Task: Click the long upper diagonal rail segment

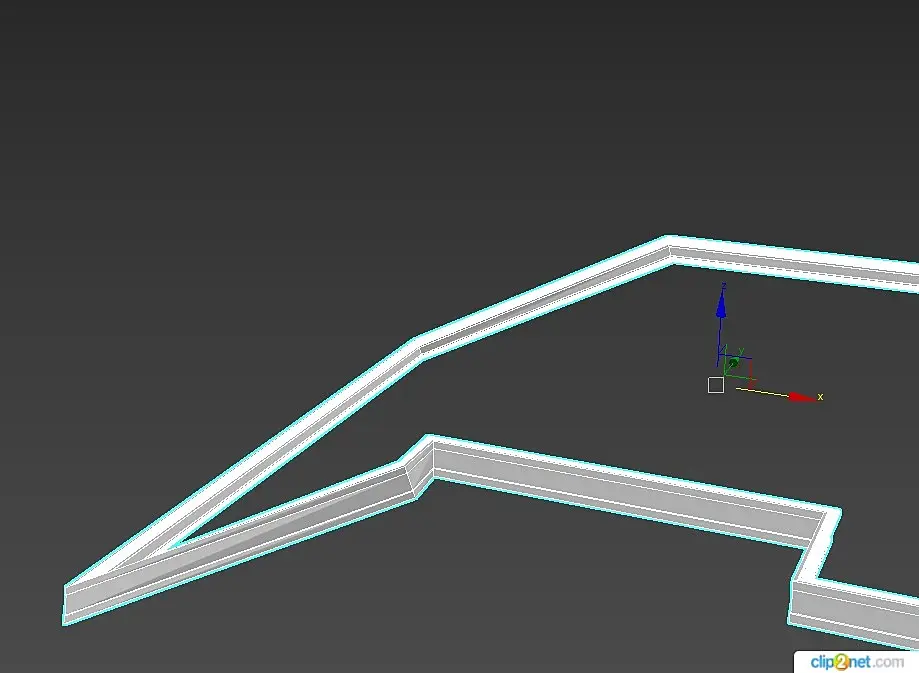Action: point(246,464)
